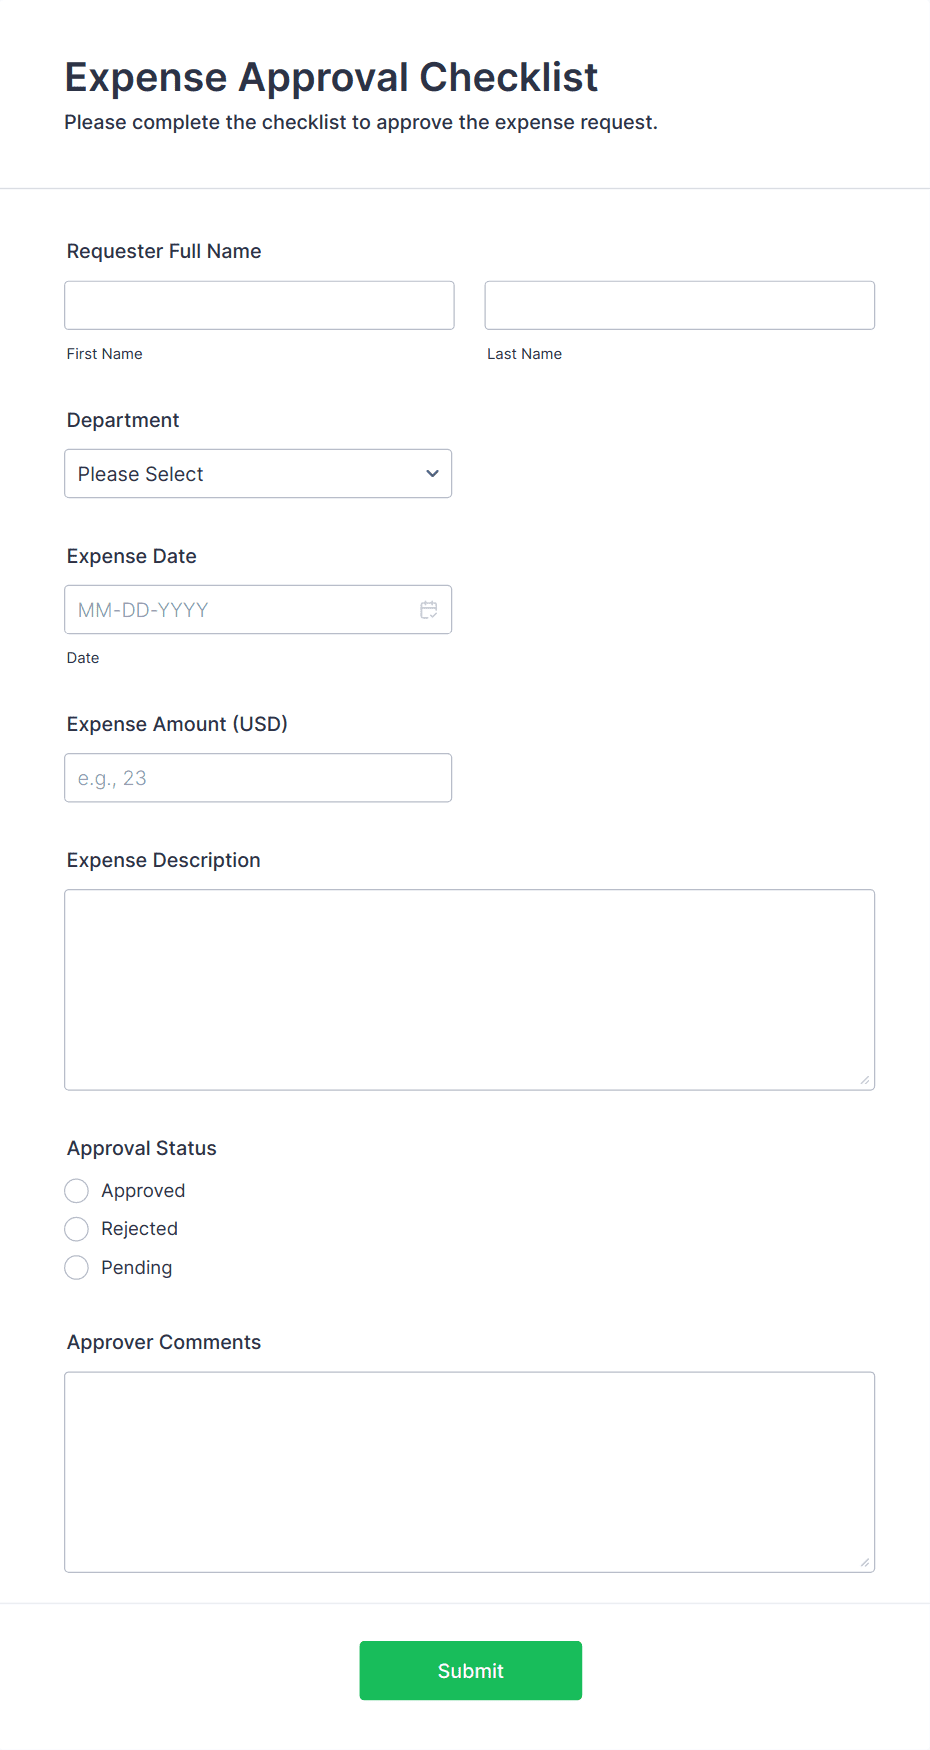Click the Expense Description field label
Viewport: 930px width, 1750px height.
point(164,860)
